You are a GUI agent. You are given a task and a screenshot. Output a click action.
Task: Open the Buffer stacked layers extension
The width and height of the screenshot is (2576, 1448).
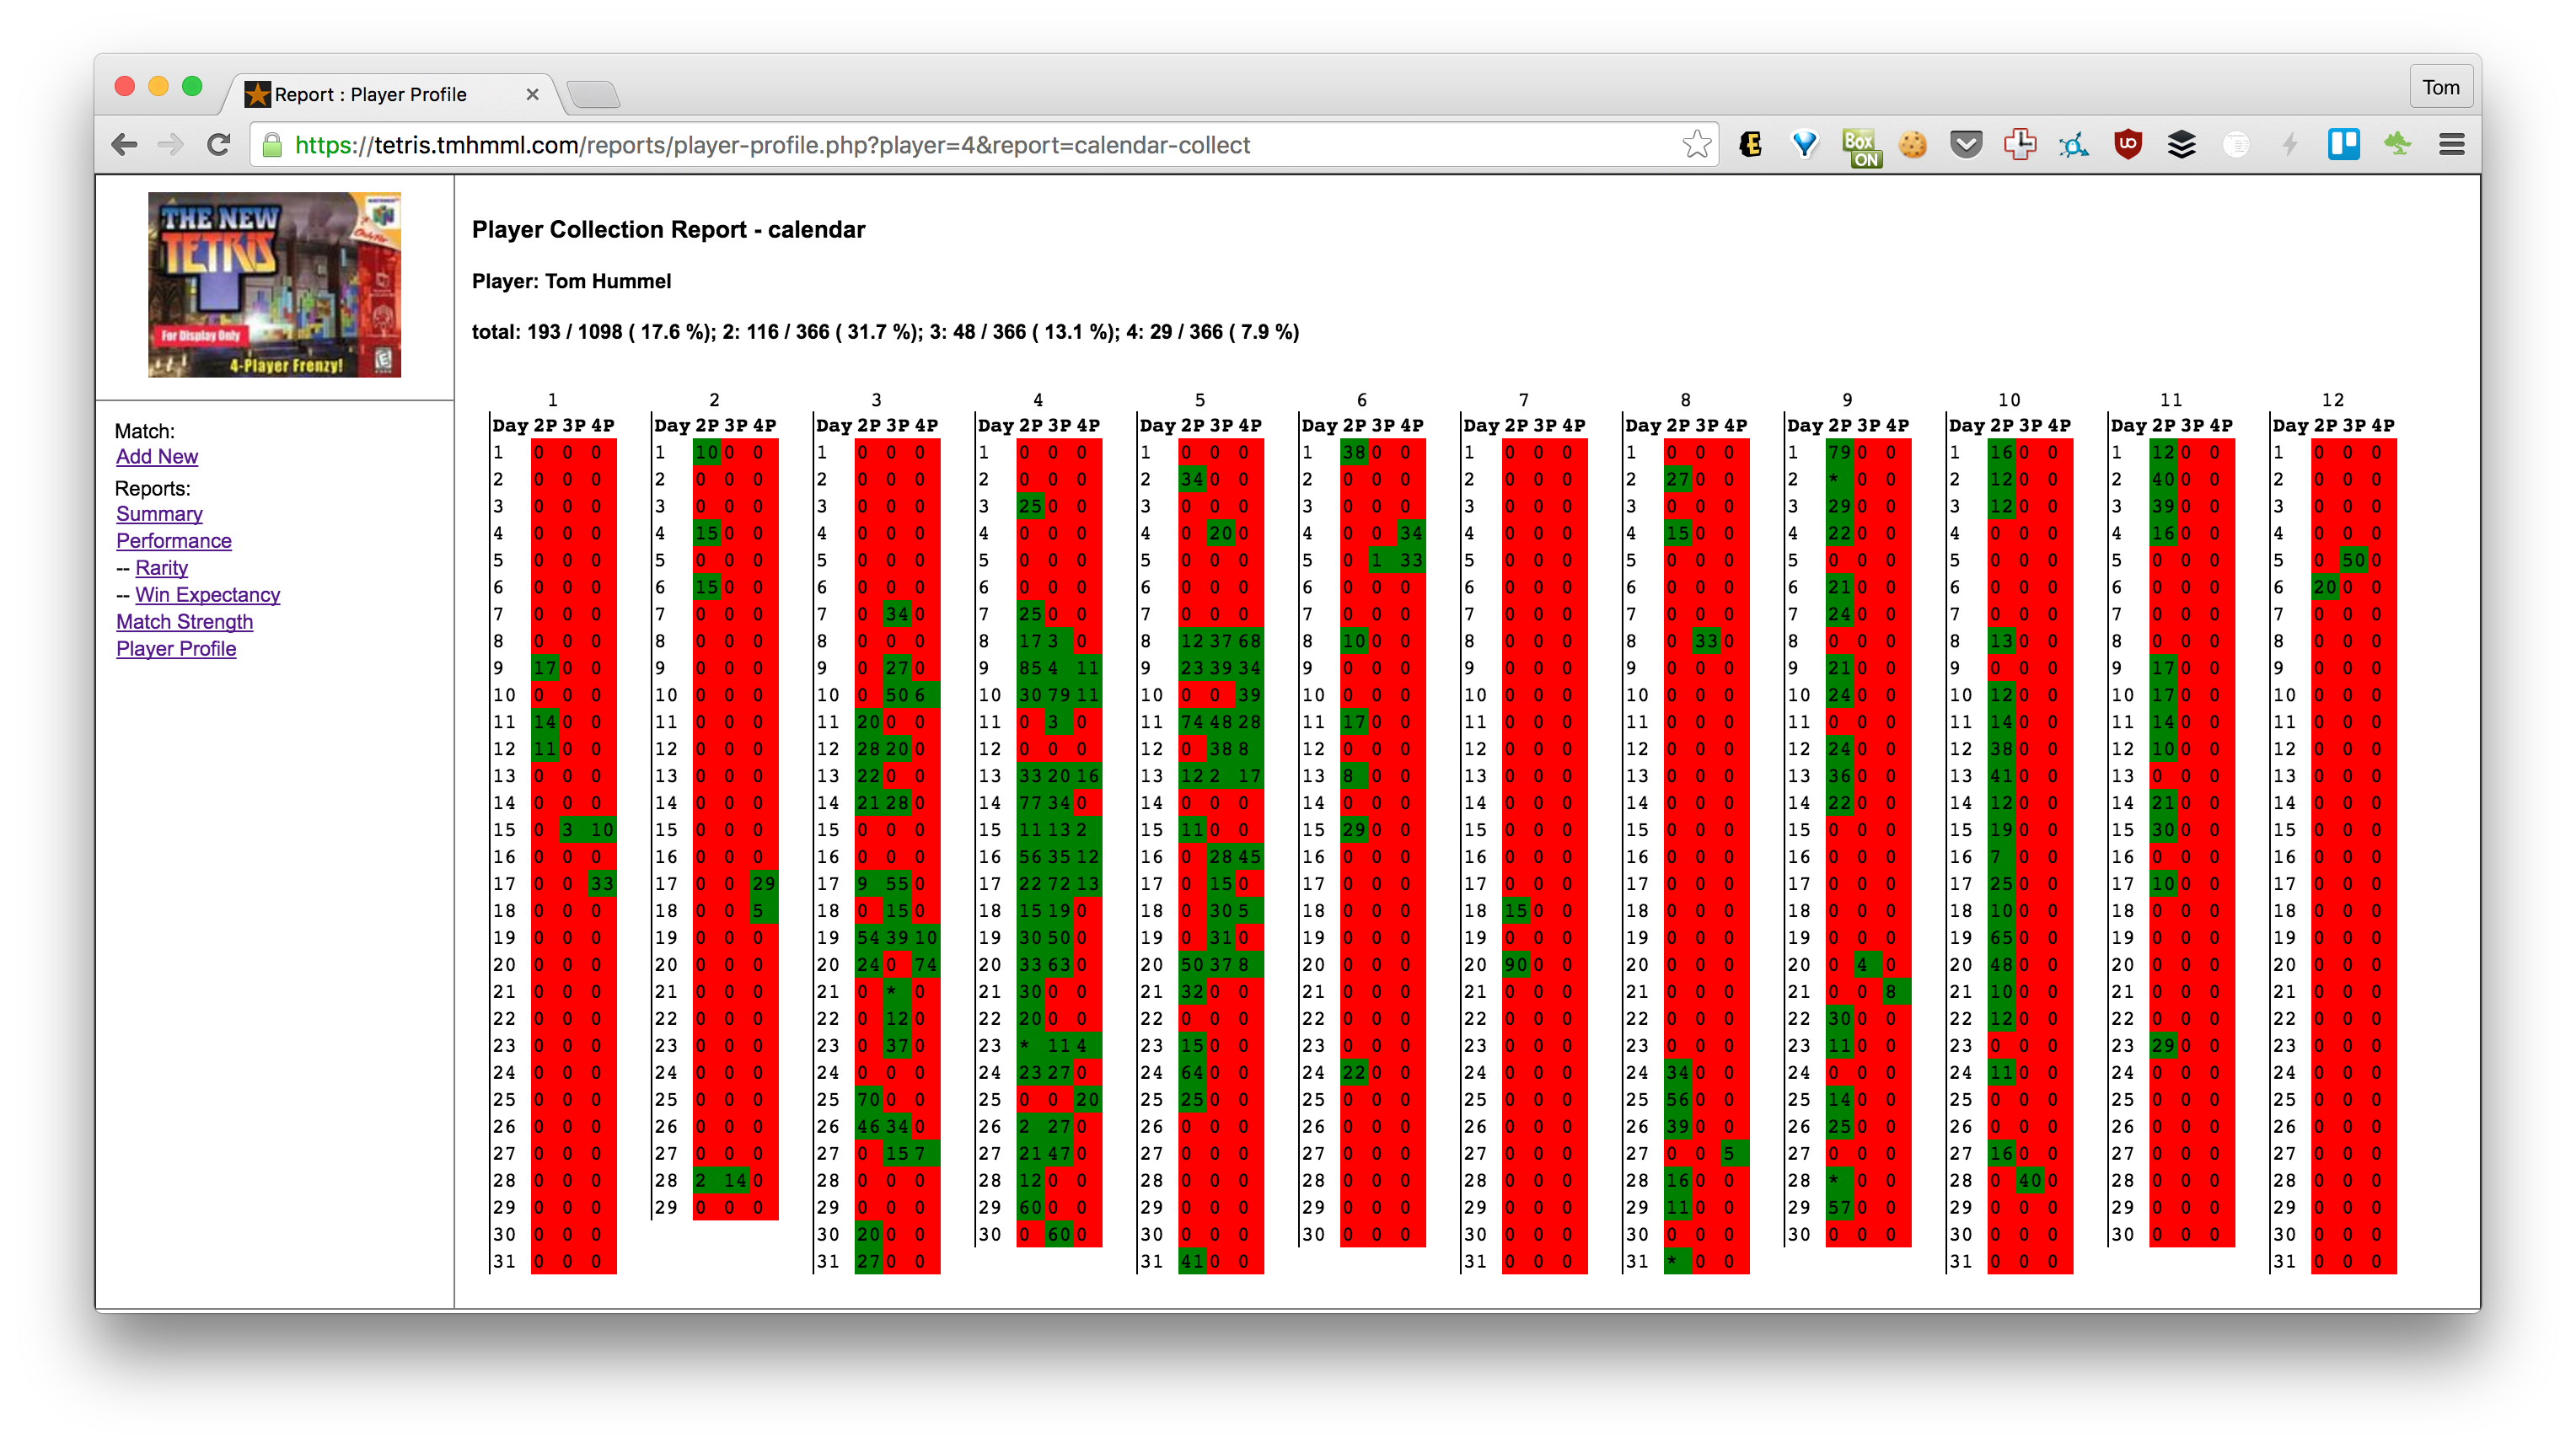pos(2181,145)
